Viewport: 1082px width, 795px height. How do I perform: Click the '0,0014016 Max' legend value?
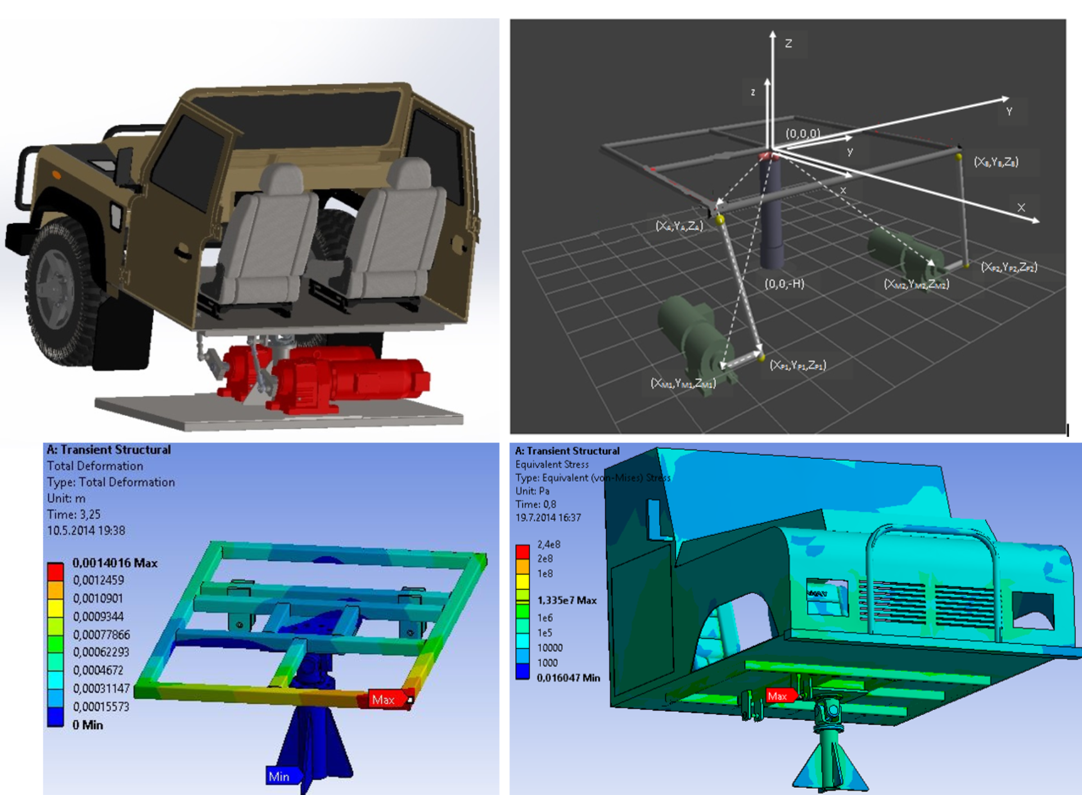[x=115, y=563]
